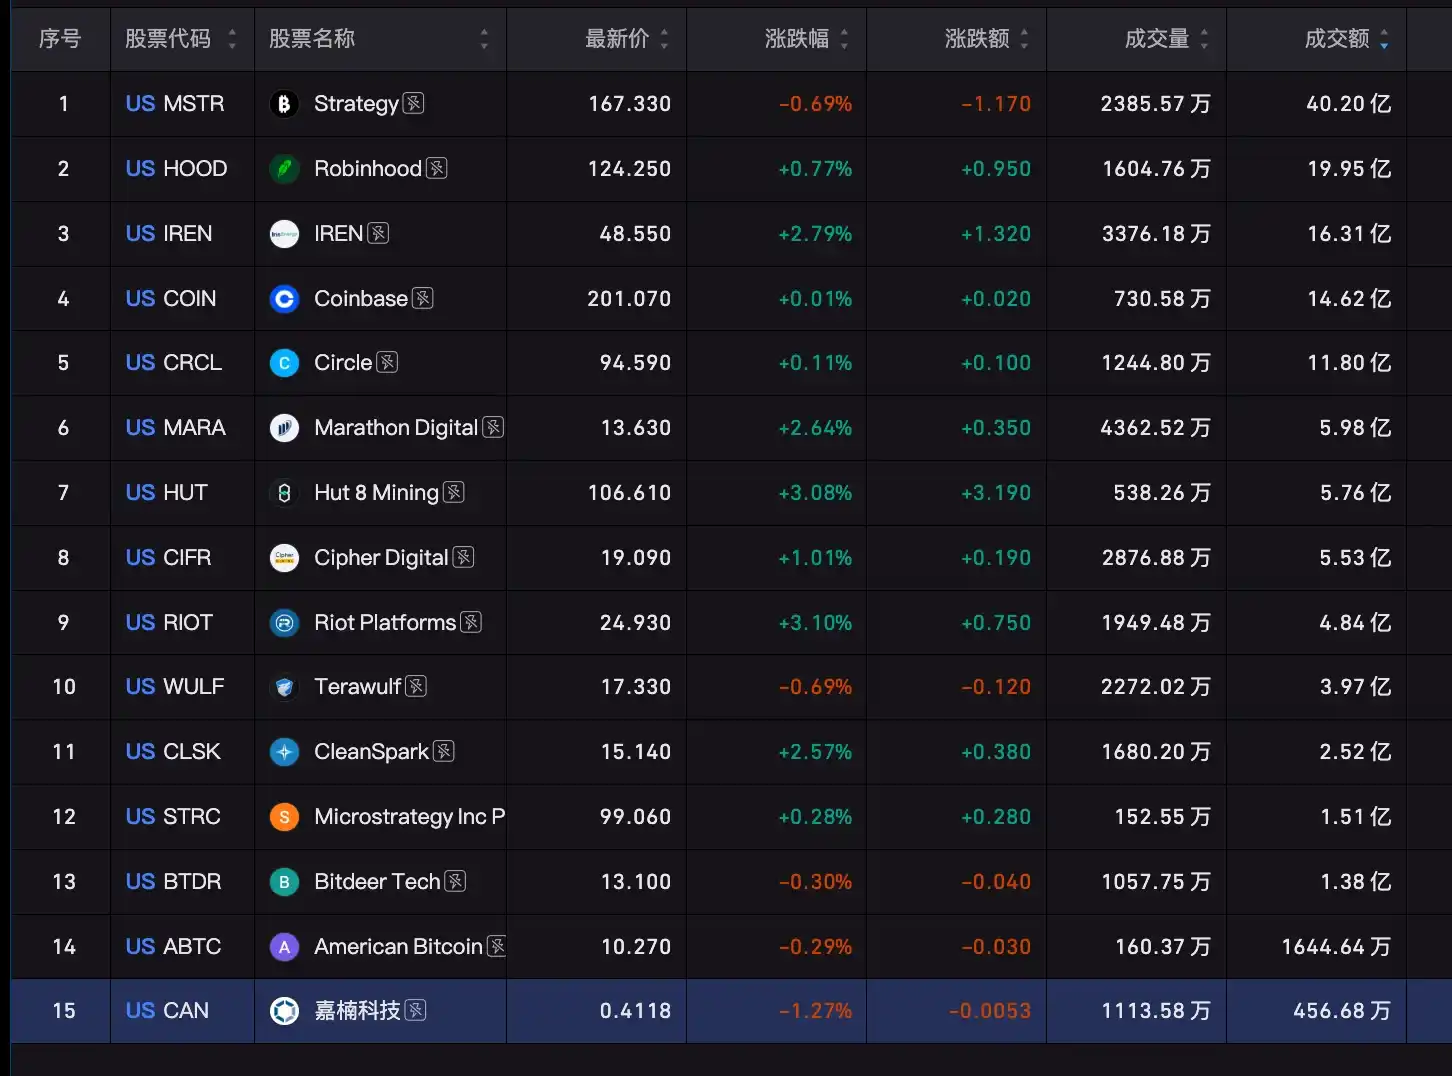The height and width of the screenshot is (1076, 1452).
Task: Click the 序号 column header
Action: tap(60, 39)
